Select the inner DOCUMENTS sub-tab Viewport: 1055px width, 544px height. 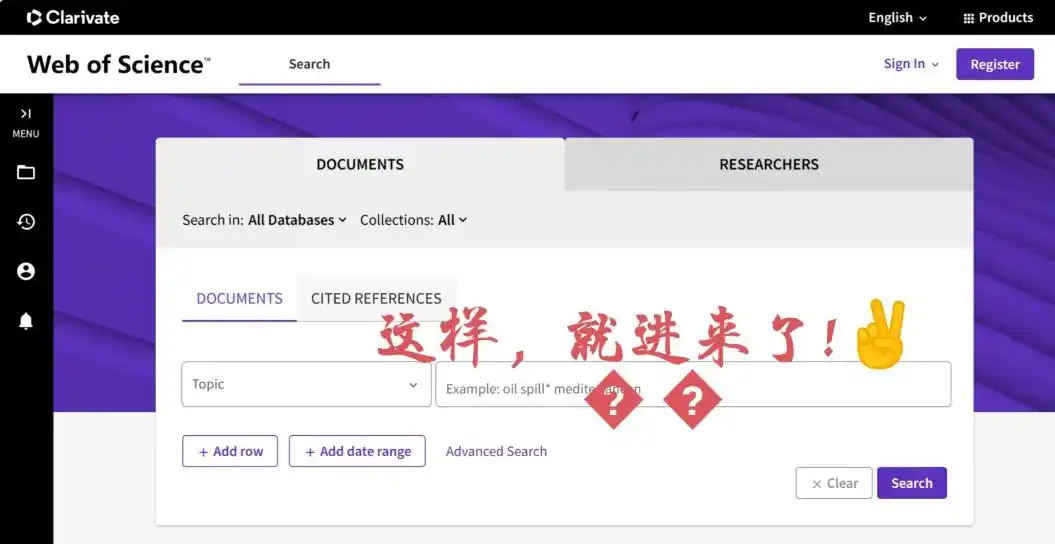coord(240,299)
